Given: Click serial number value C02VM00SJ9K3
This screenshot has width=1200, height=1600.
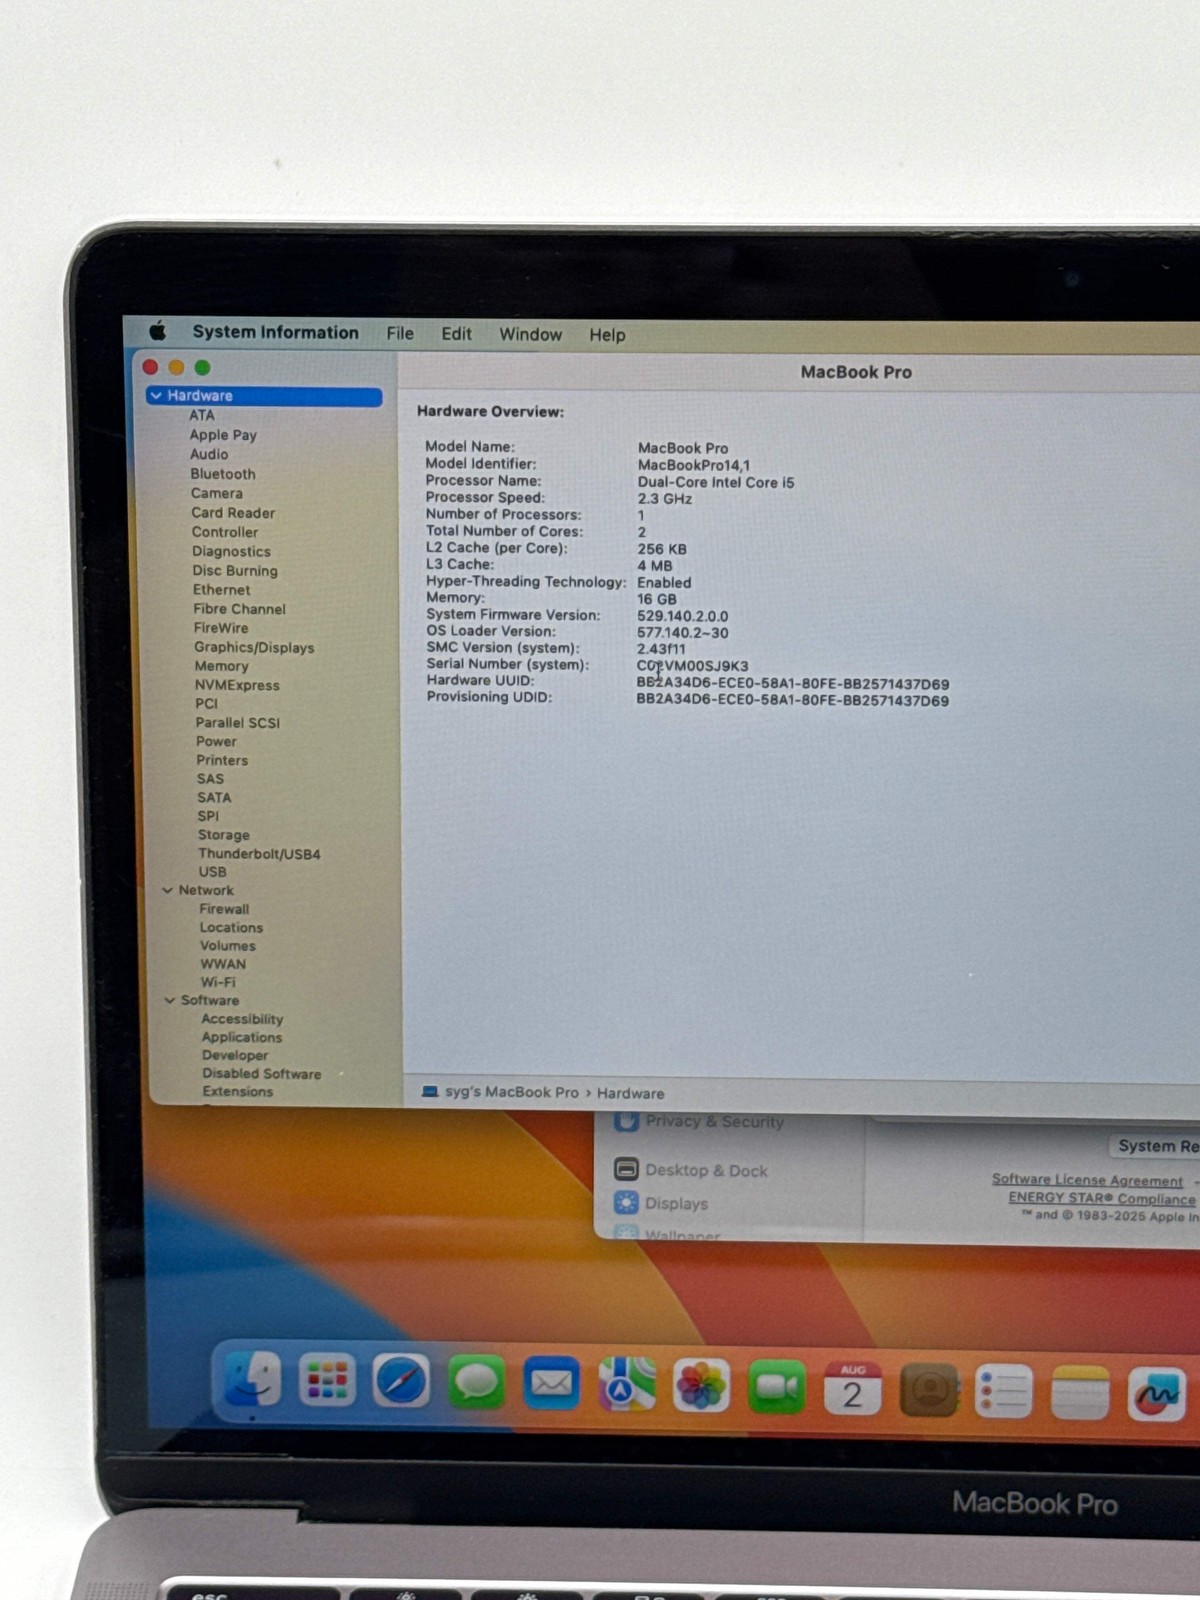Looking at the screenshot, I should (693, 666).
